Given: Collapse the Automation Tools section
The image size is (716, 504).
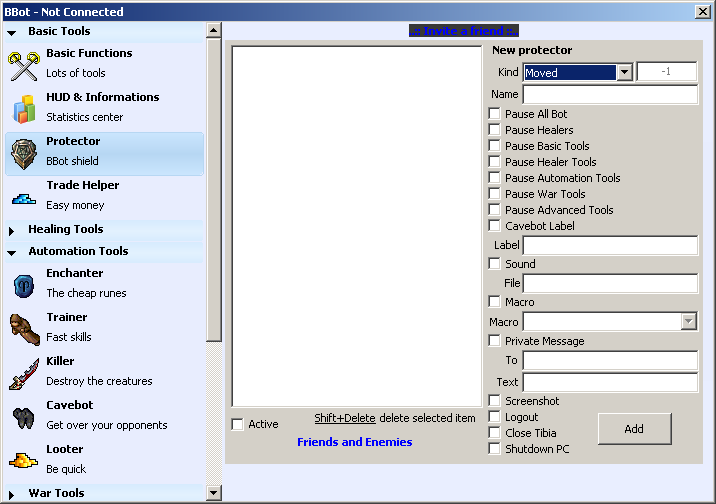Looking at the screenshot, I should 12,252.
